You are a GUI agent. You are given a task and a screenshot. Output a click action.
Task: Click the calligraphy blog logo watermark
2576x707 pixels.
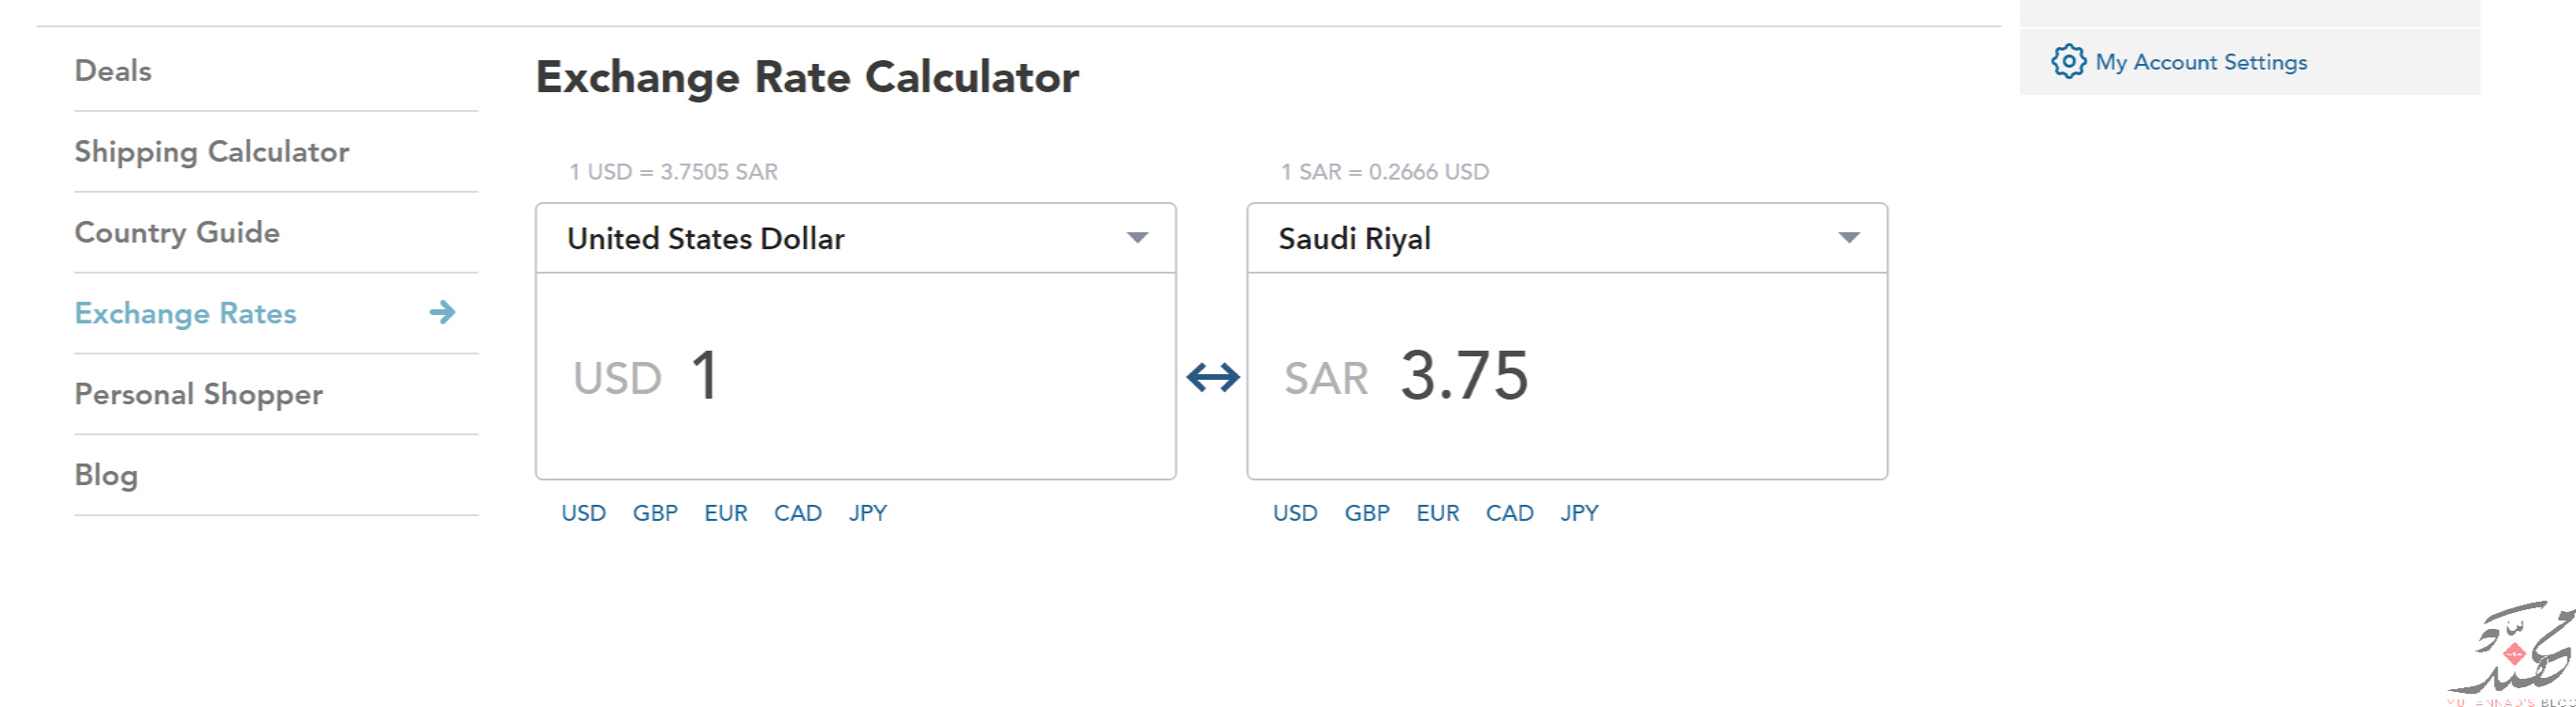click(2511, 651)
